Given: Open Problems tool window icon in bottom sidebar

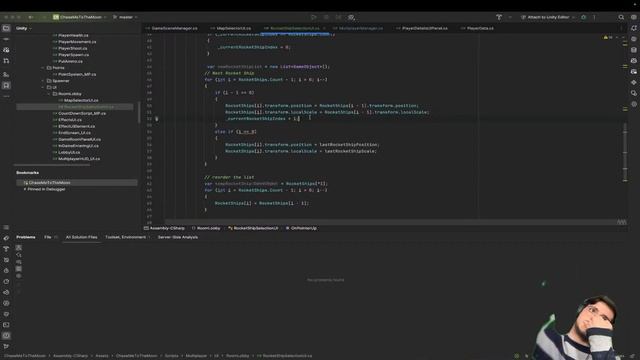Looking at the screenshot, I should (x=6, y=336).
